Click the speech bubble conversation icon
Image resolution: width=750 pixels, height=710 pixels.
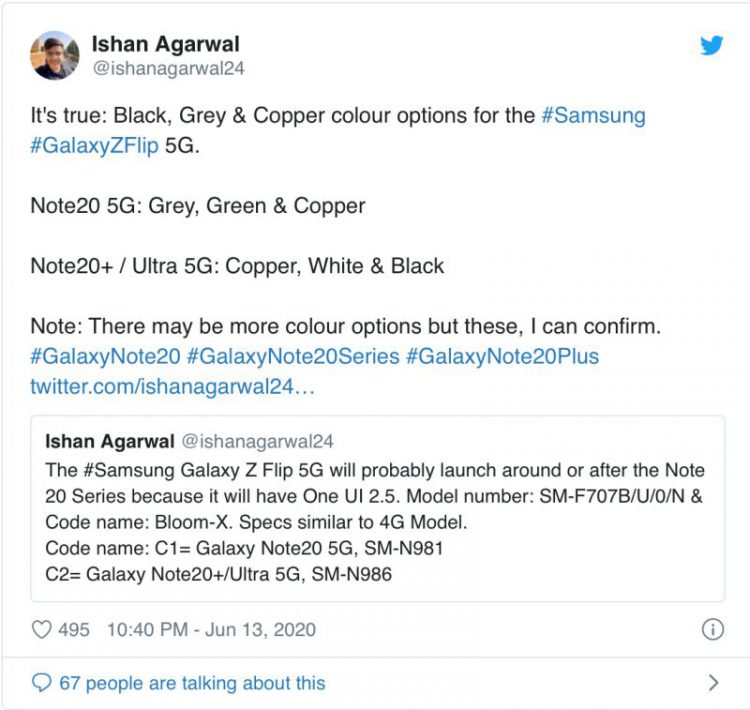pyautogui.click(x=42, y=683)
